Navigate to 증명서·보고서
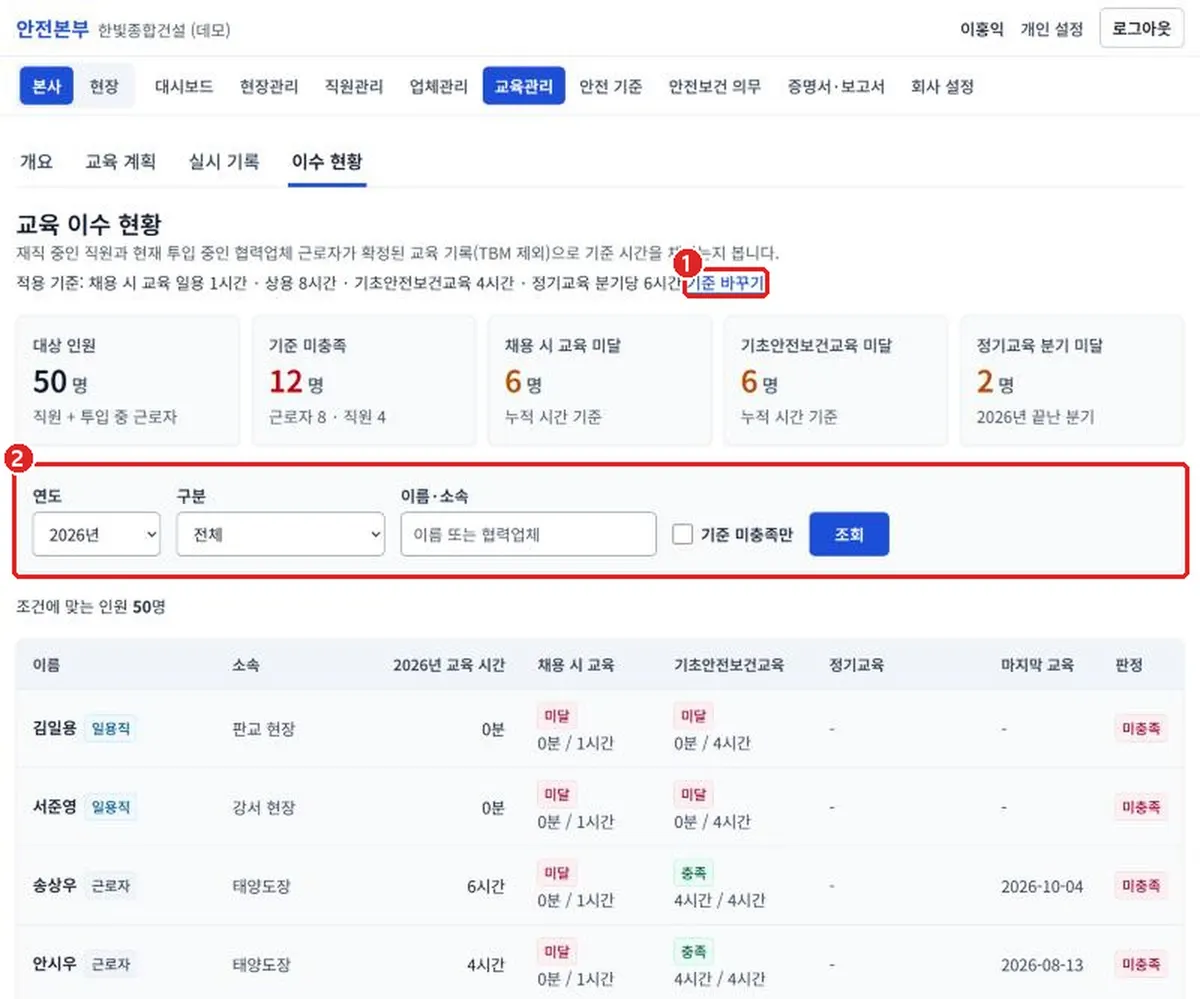 836,87
